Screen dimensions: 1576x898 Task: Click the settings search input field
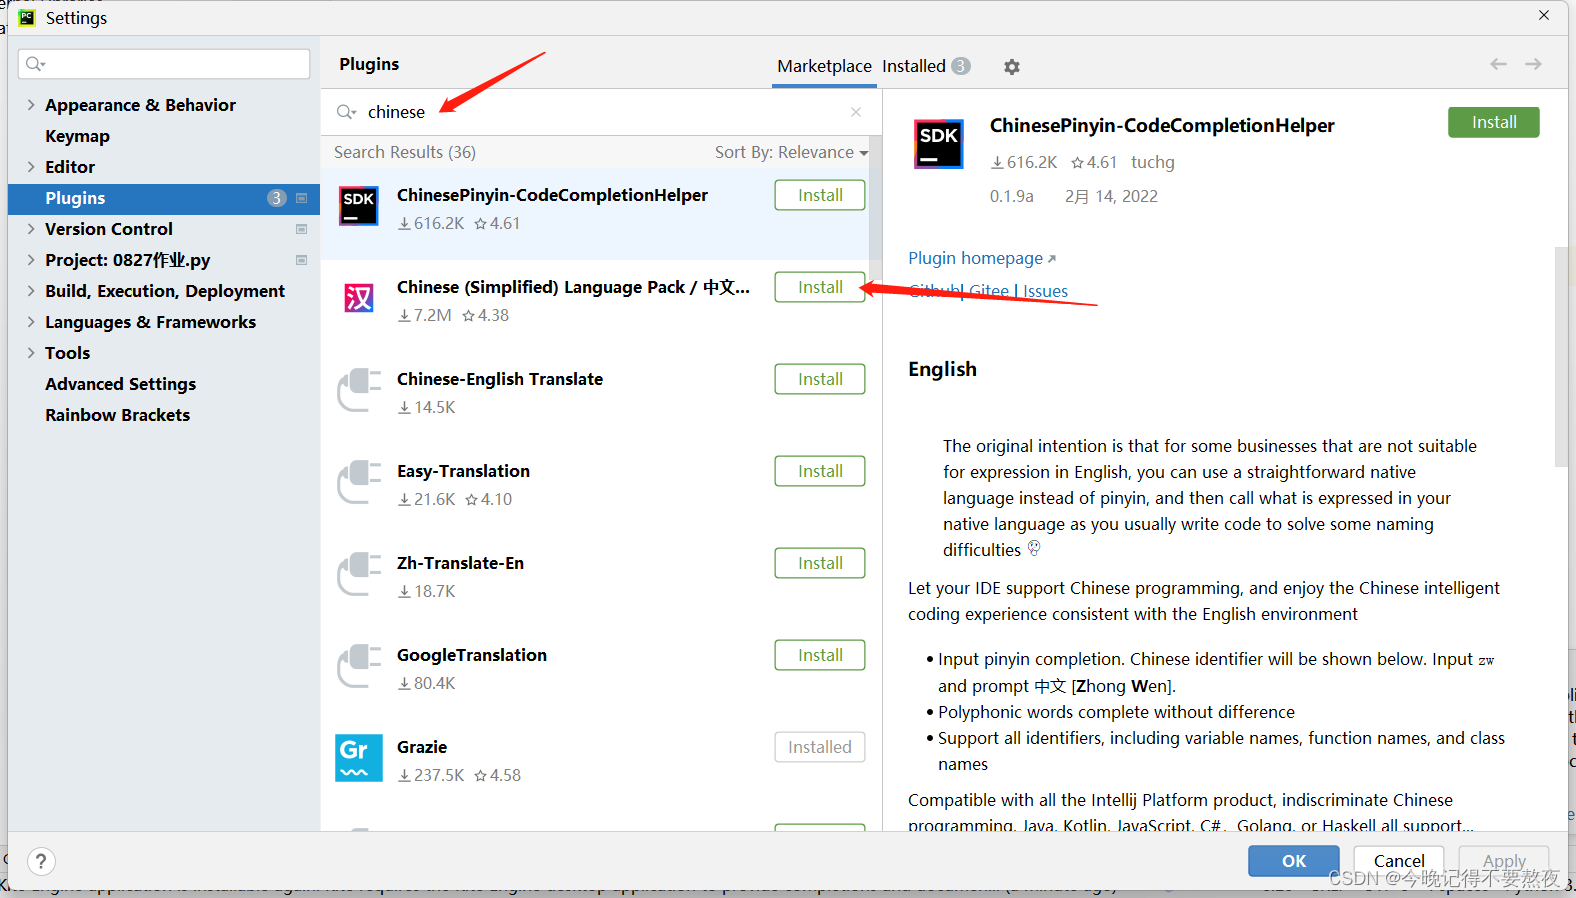click(x=164, y=64)
